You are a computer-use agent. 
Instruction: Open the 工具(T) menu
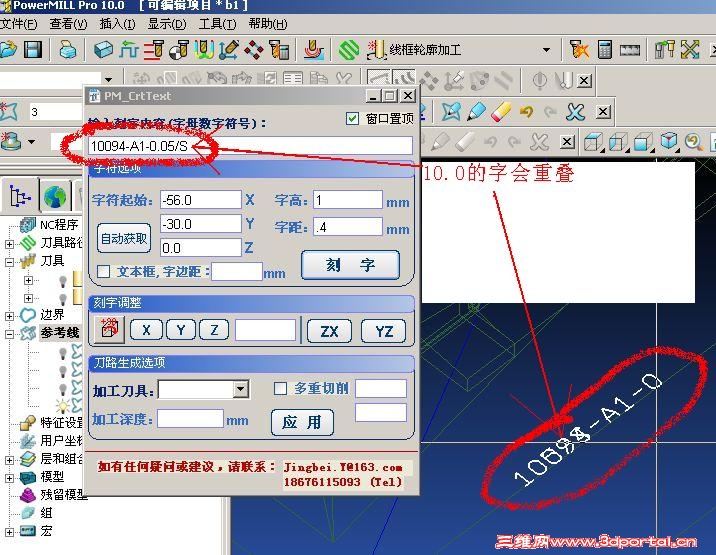217,24
